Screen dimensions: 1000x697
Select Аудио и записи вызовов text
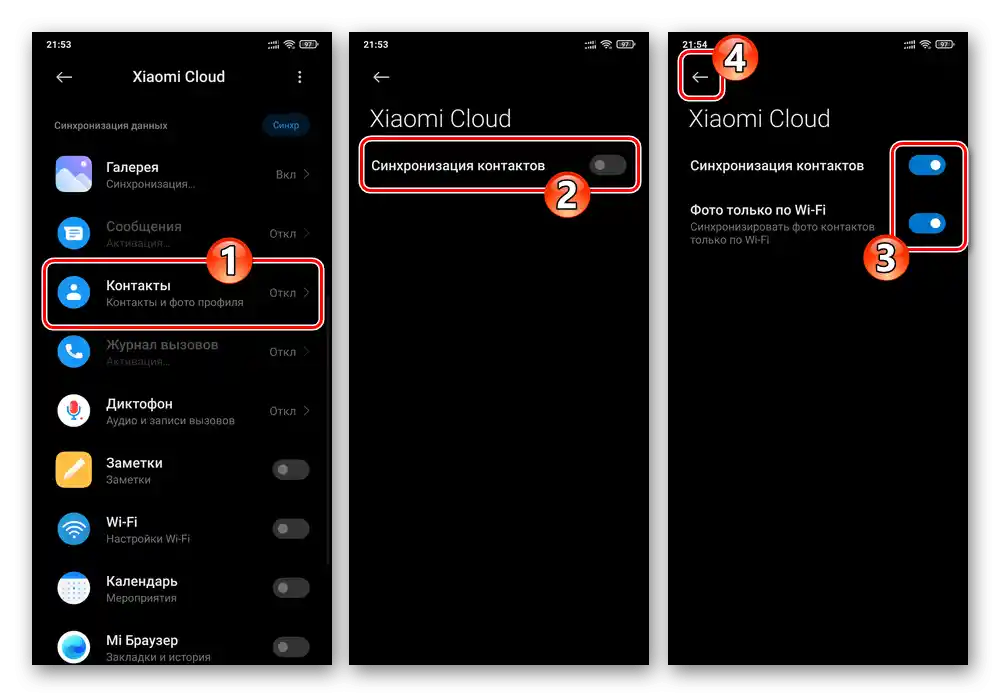point(170,421)
